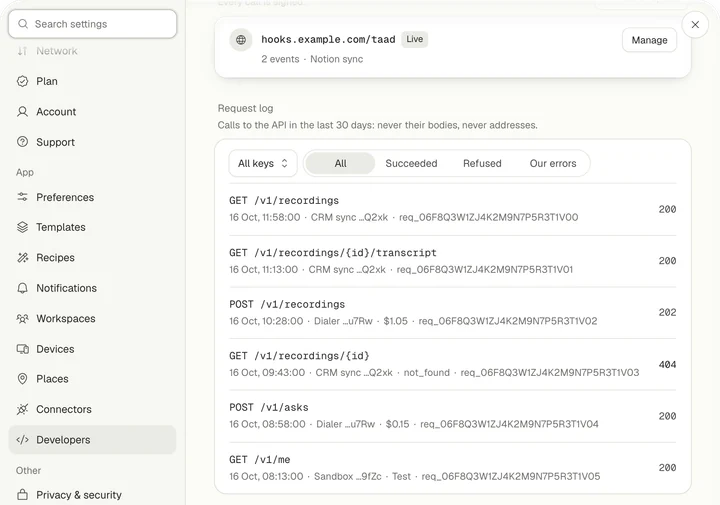The width and height of the screenshot is (720, 505).
Task: Open the GET /v1/me request row
Action: 452,468
